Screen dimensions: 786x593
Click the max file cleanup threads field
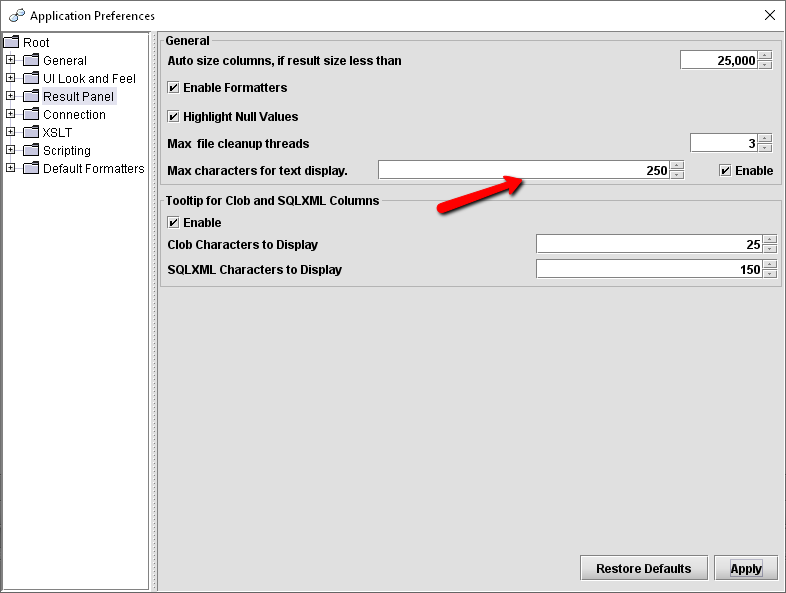pos(724,143)
